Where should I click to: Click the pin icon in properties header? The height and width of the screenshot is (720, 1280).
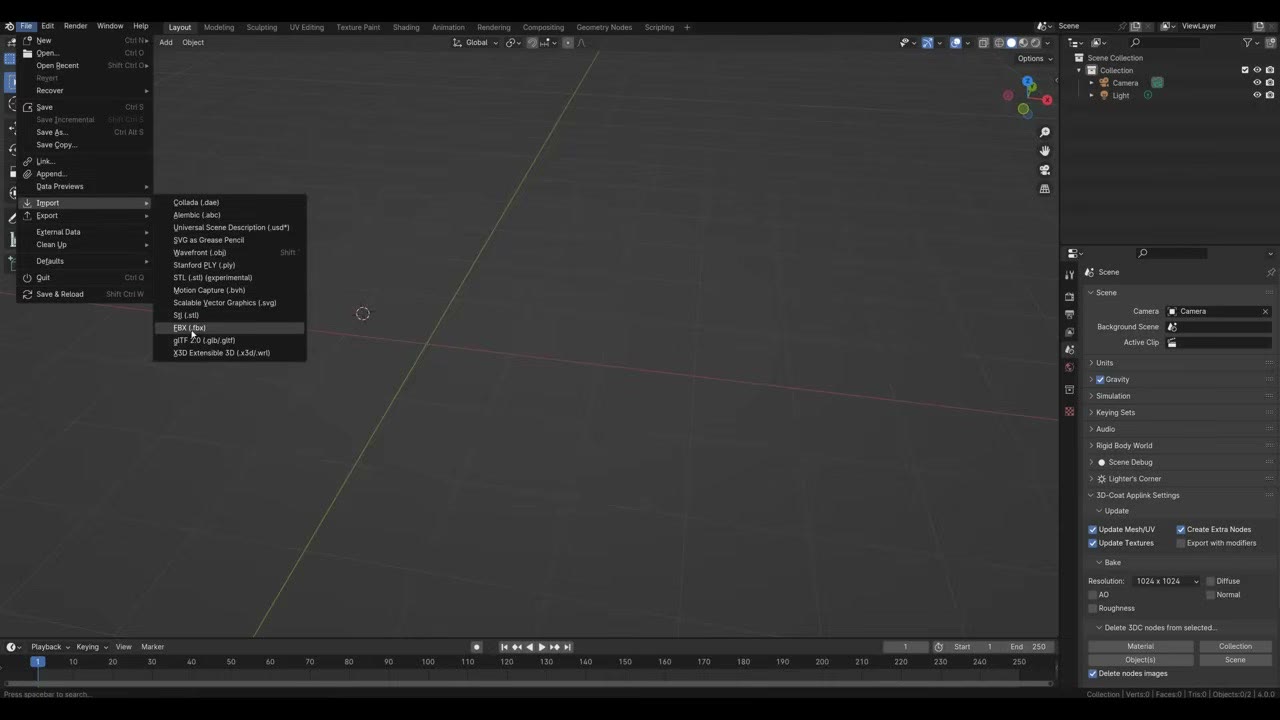coord(1271,272)
